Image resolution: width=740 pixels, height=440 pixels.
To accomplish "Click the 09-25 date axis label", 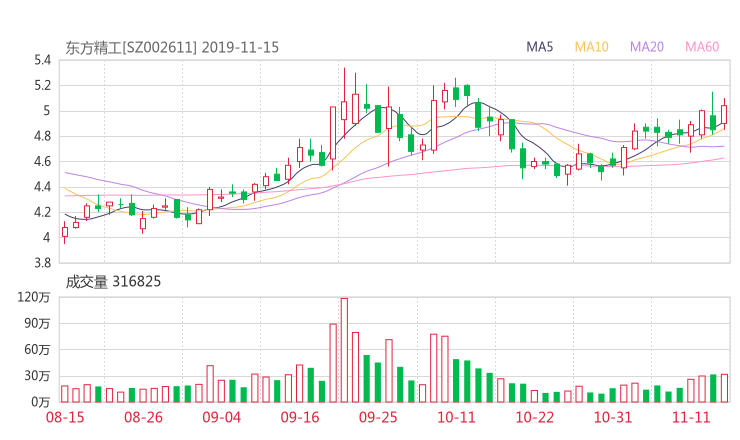I will tap(378, 417).
